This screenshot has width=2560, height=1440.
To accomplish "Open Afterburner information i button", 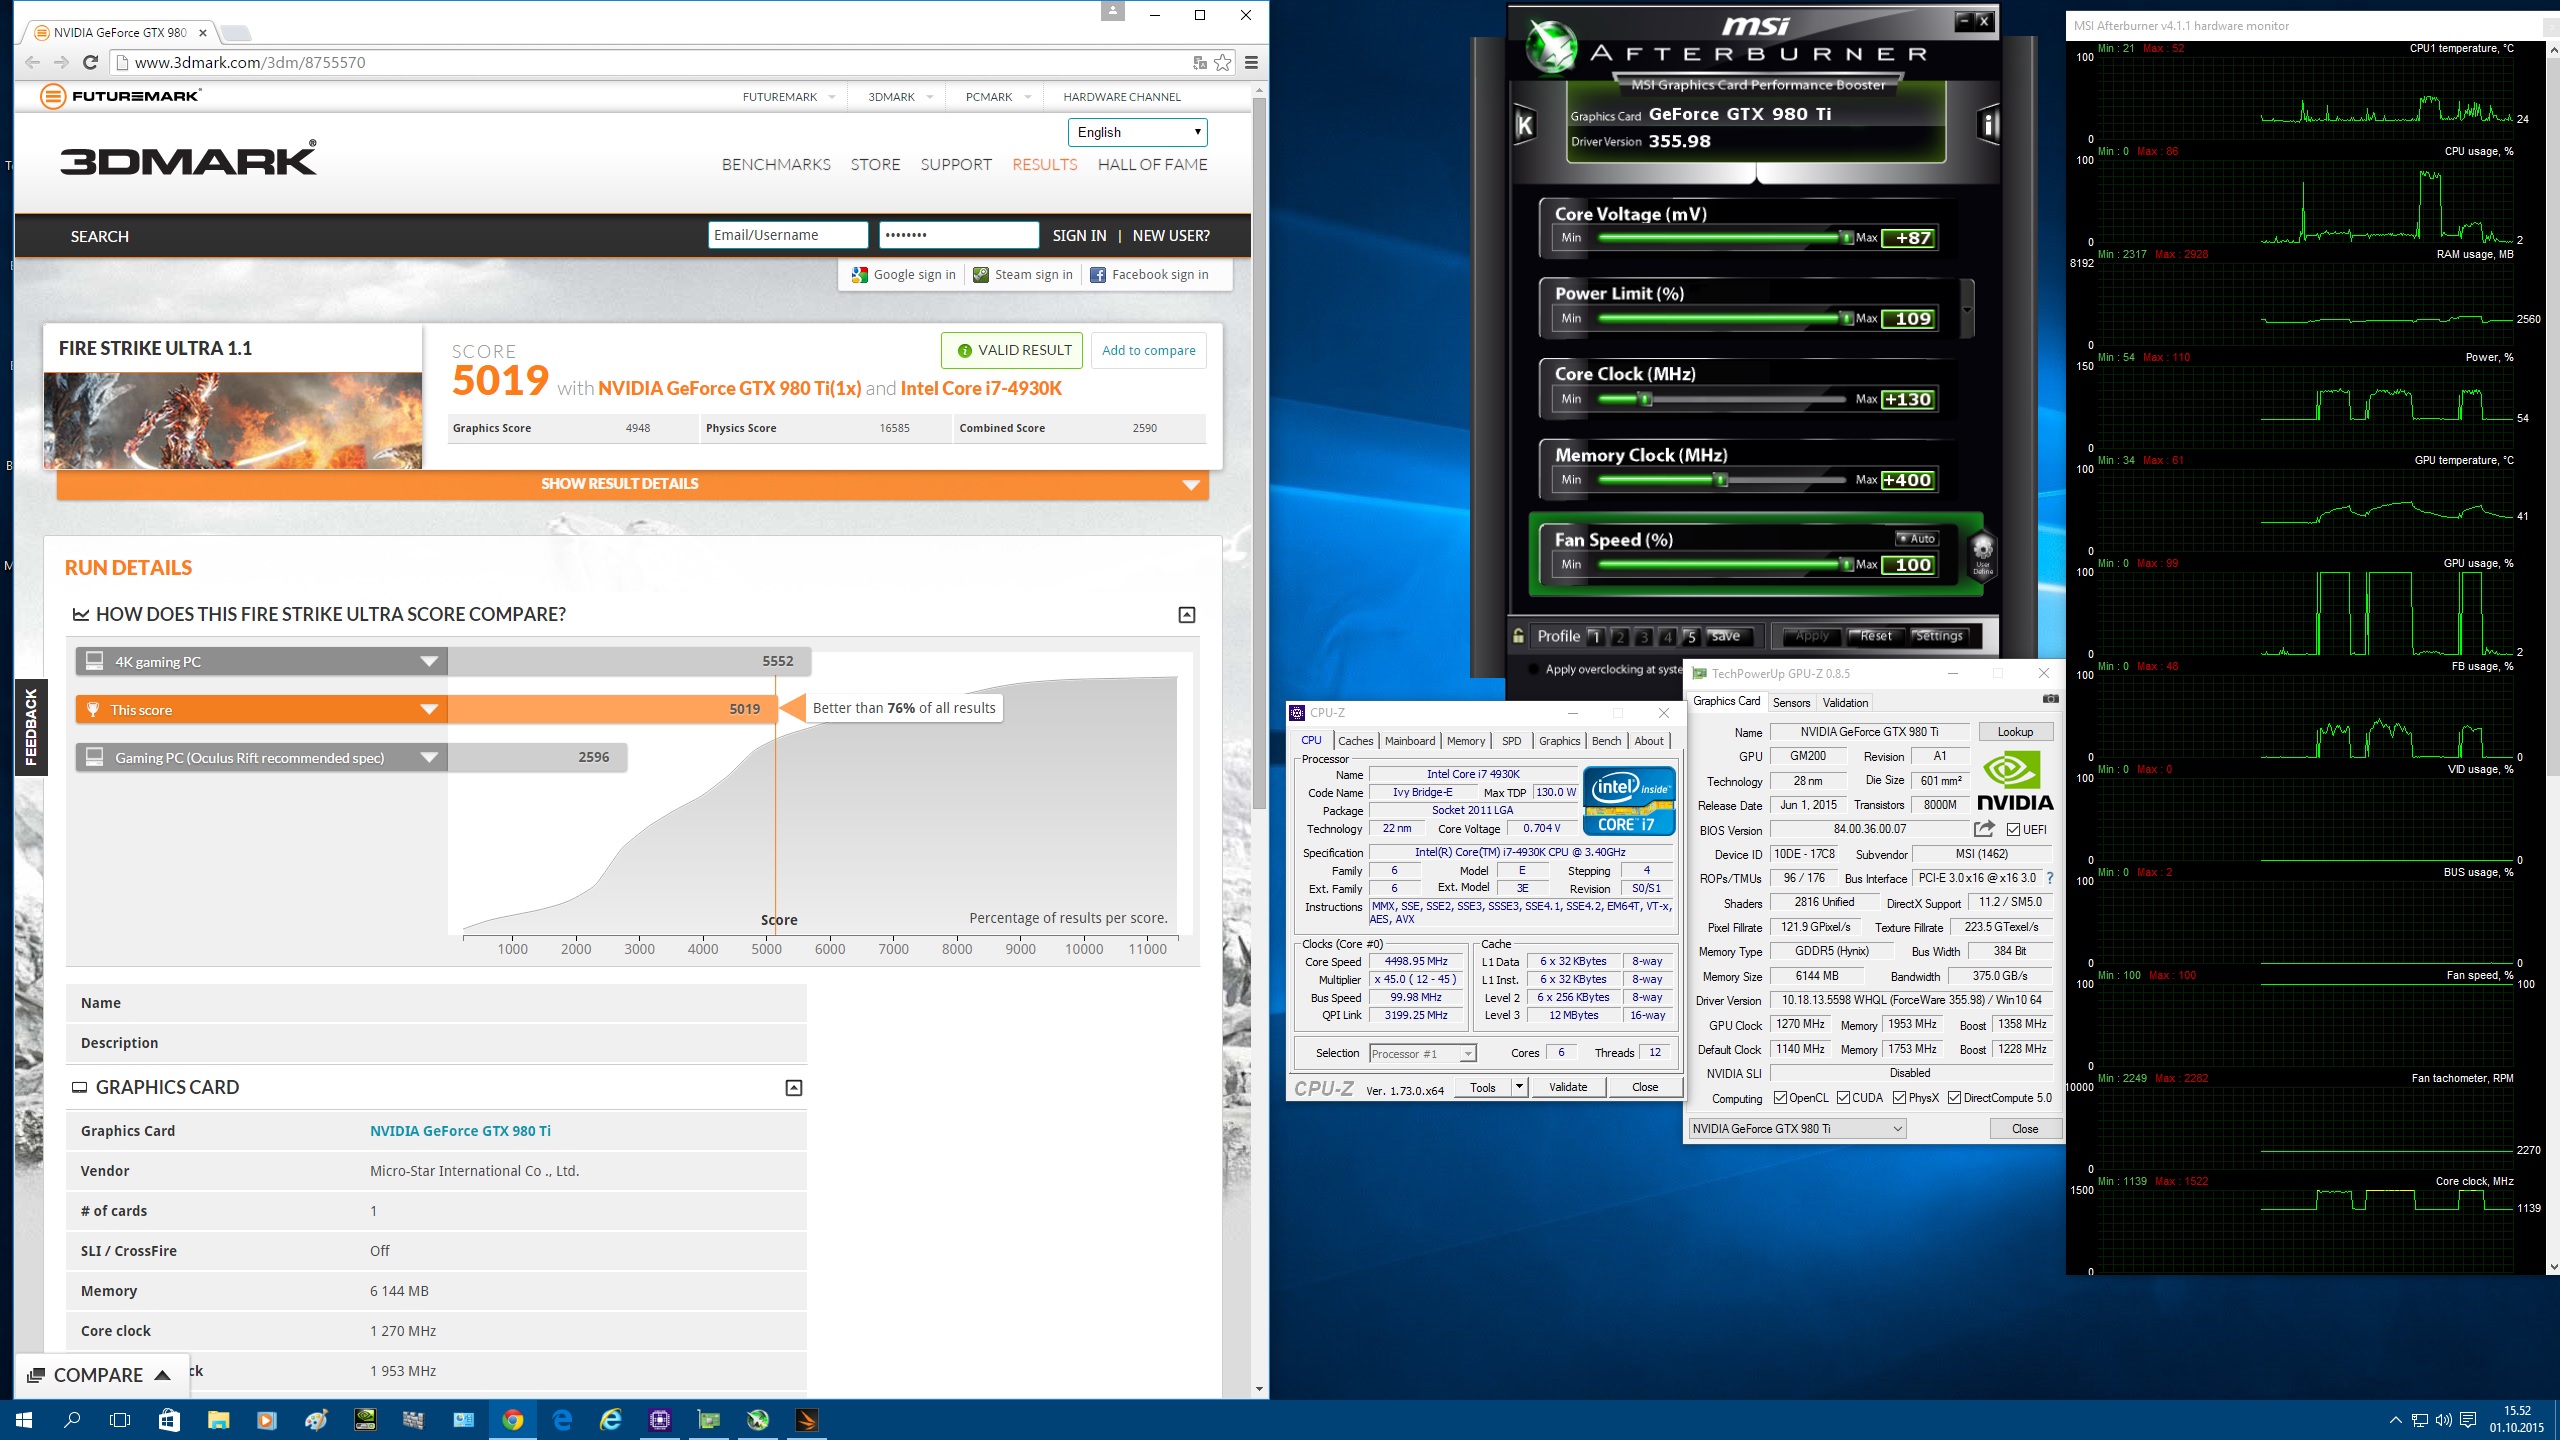I will pos(1989,125).
